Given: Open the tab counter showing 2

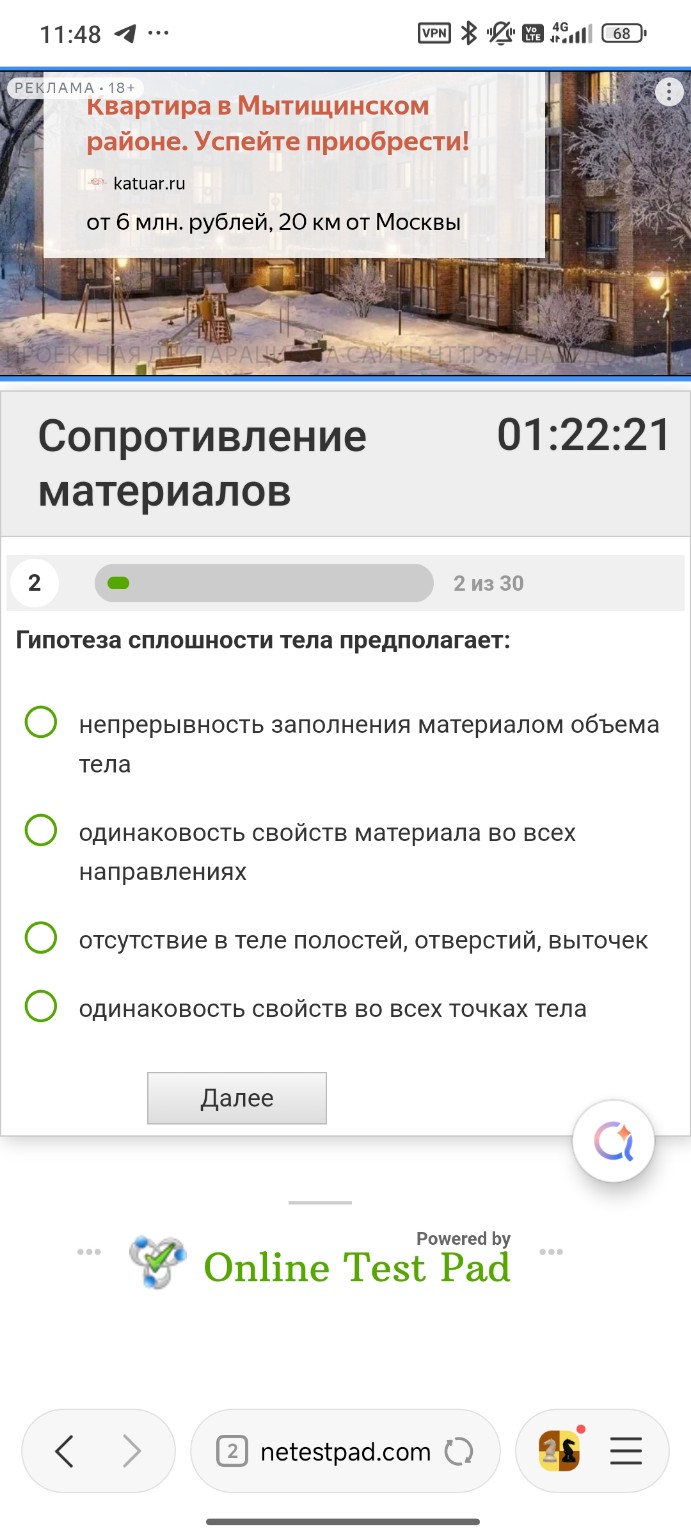Looking at the screenshot, I should pyautogui.click(x=232, y=1450).
